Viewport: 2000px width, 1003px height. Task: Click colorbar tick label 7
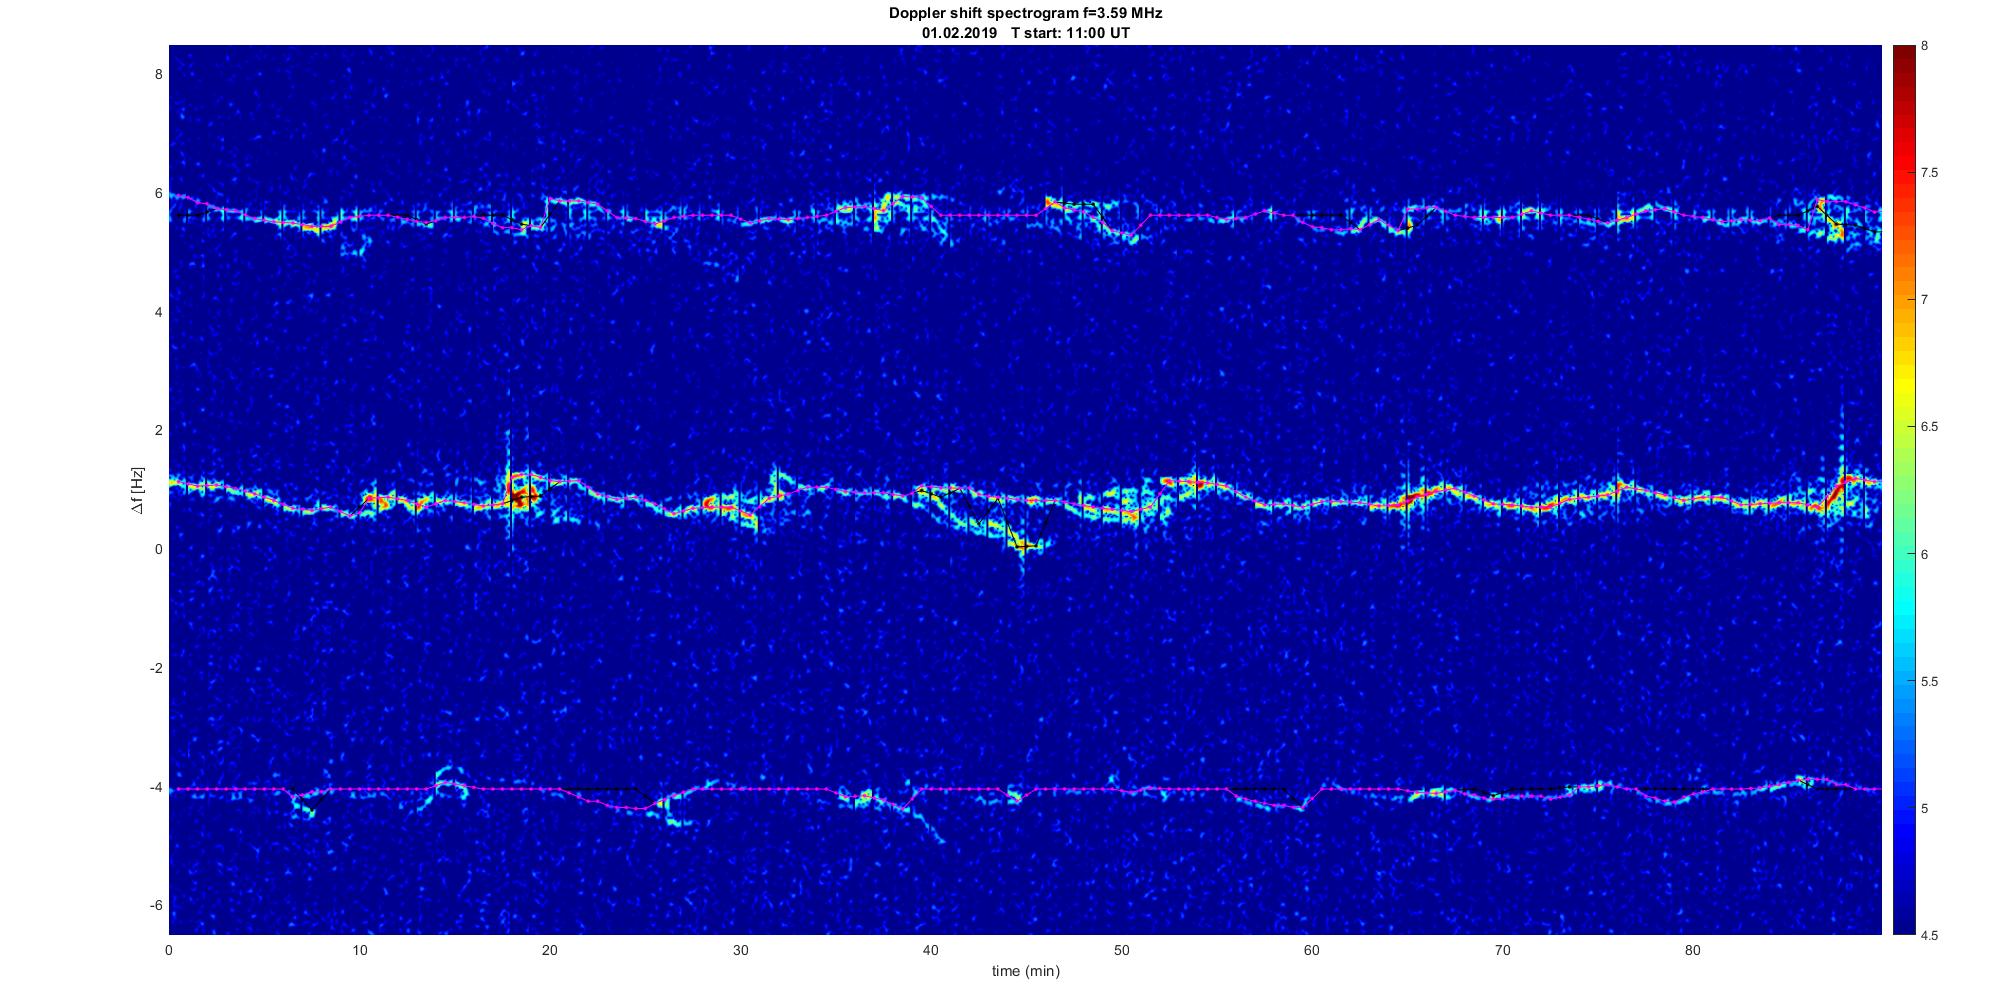coord(1924,300)
